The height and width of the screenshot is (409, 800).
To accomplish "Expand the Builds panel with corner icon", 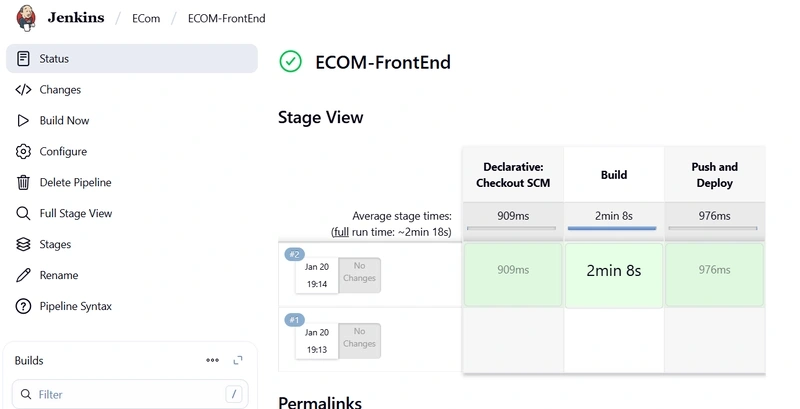I will tap(238, 361).
